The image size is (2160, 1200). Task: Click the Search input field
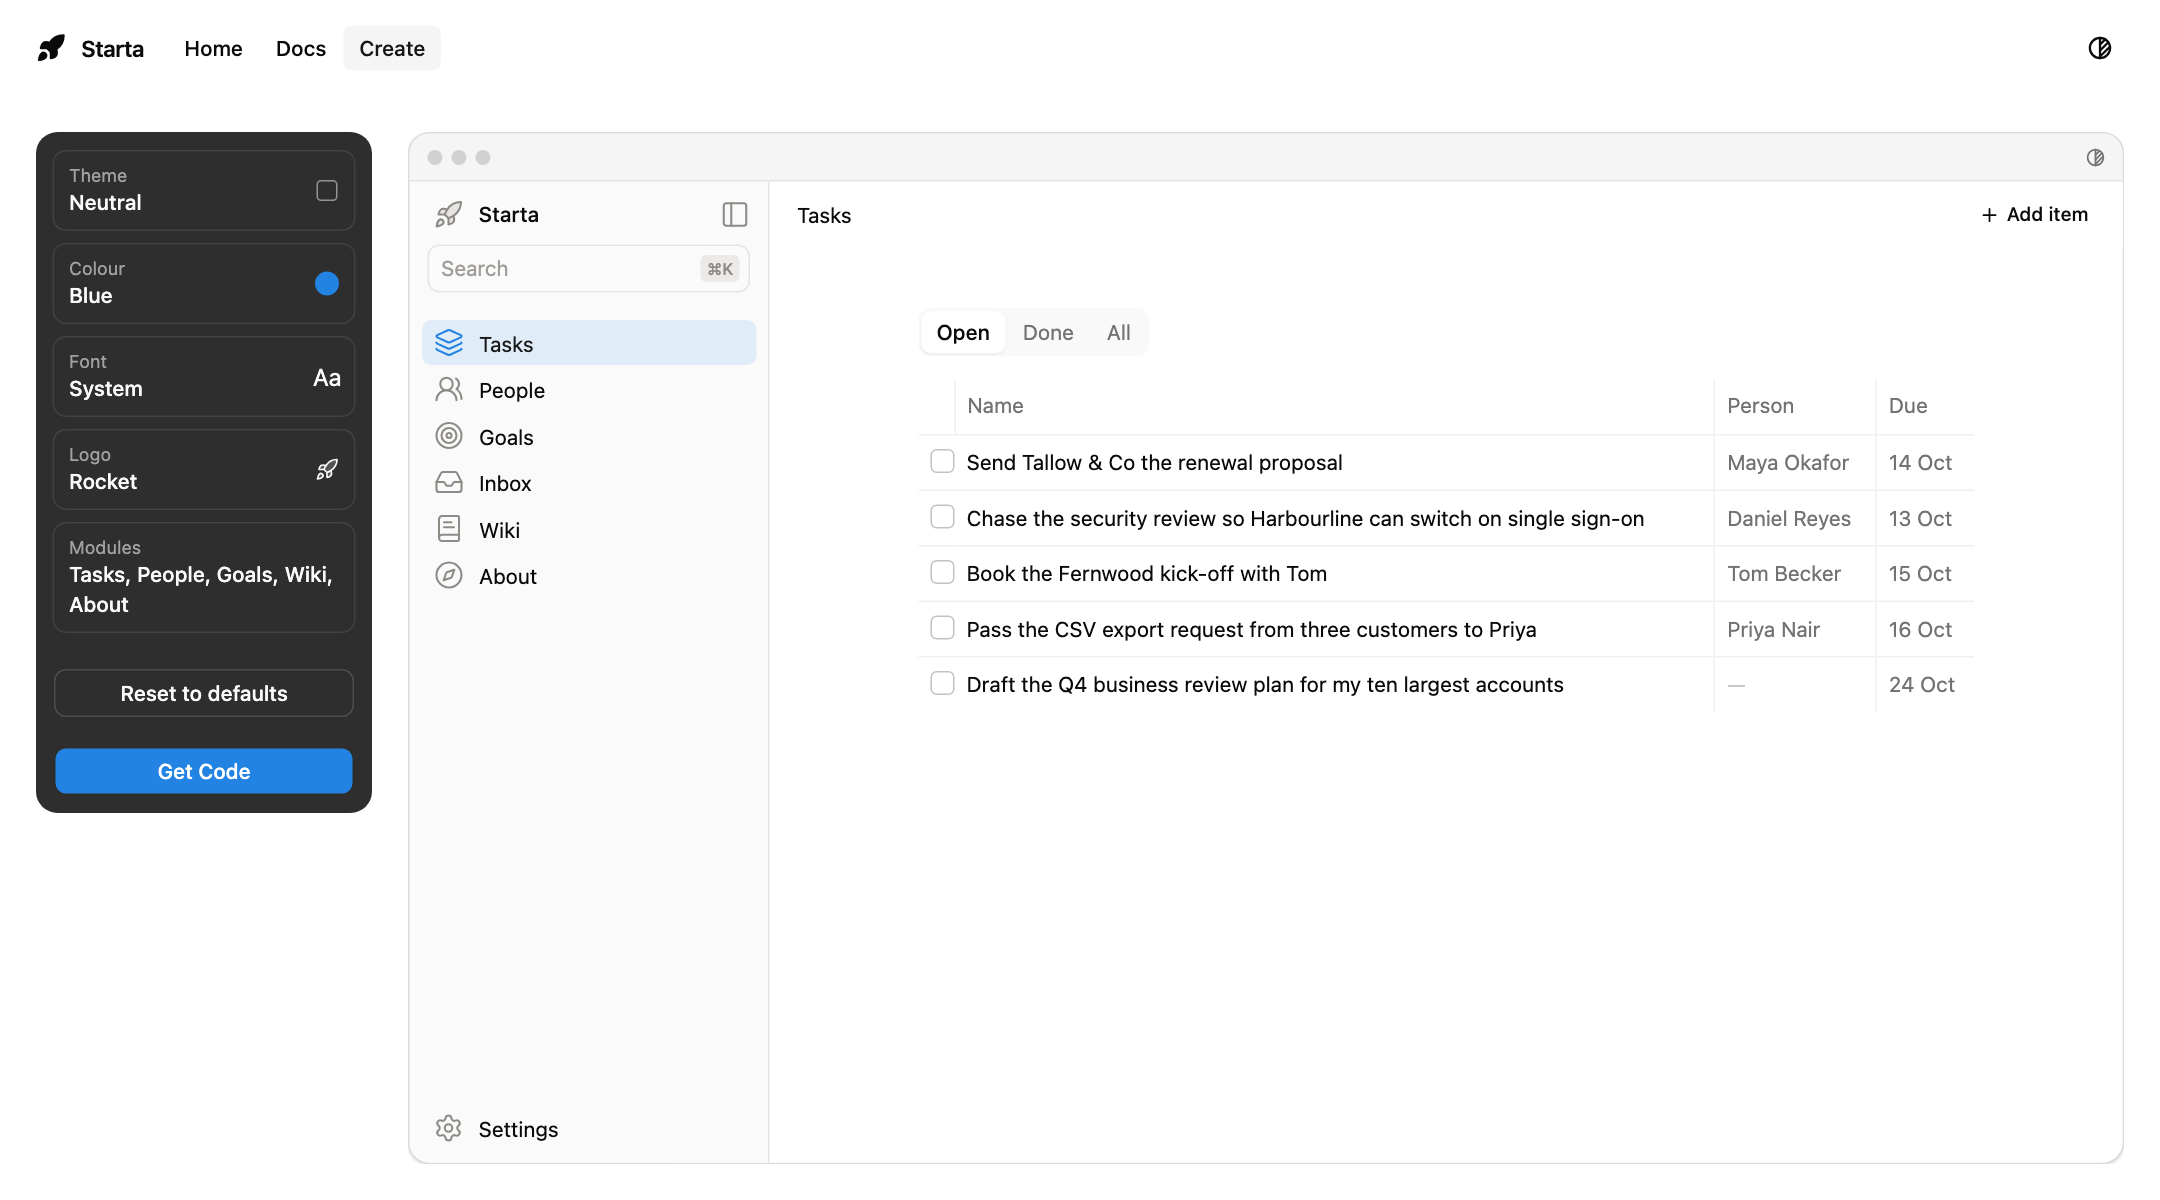589,268
